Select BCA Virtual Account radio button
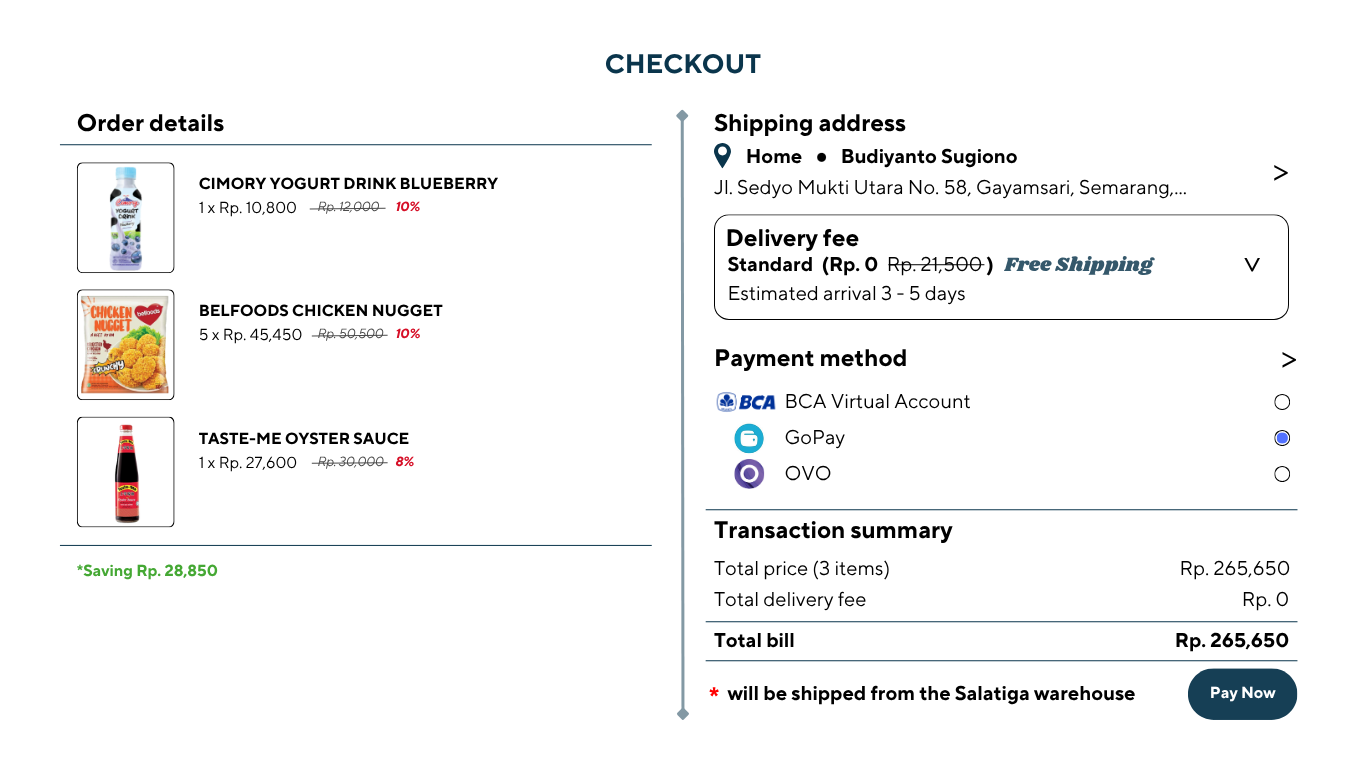Viewport: 1366px width, 768px height. point(1282,402)
